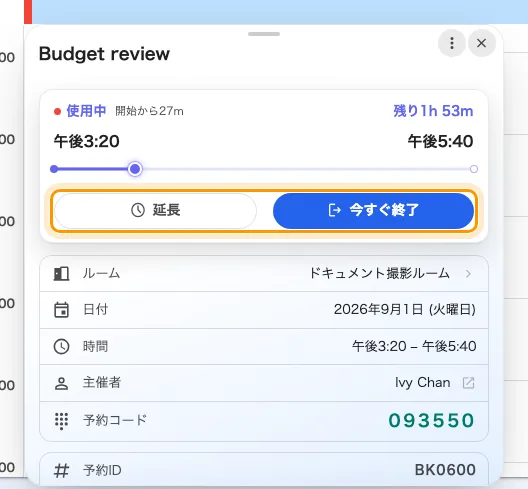
Task: Click the clock icon in 延長 button
Action: pos(138,210)
